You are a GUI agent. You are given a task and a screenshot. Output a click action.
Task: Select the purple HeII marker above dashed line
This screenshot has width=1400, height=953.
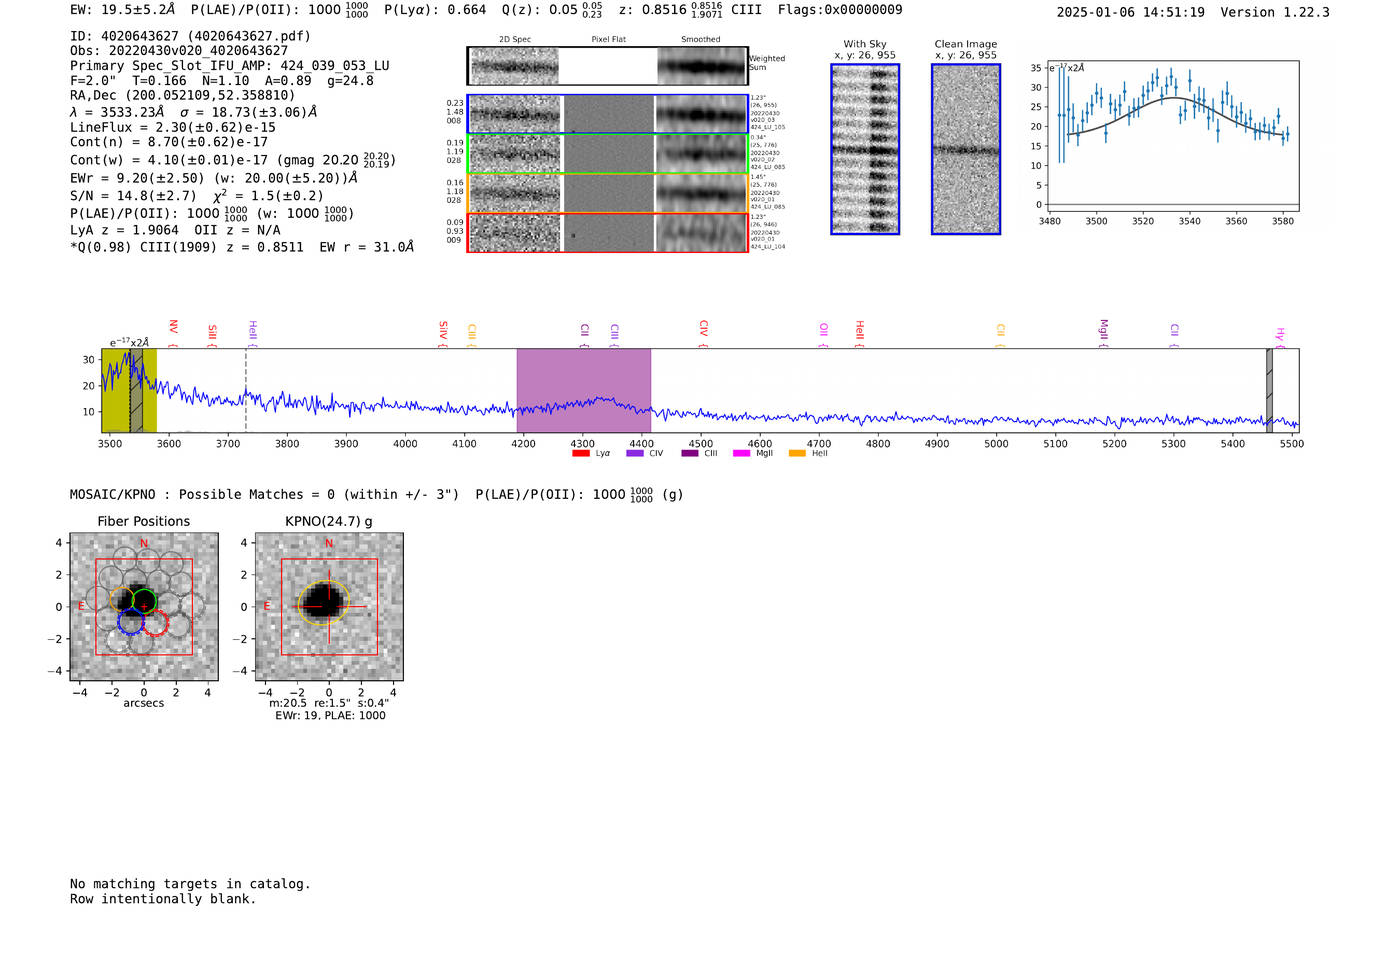(x=252, y=329)
